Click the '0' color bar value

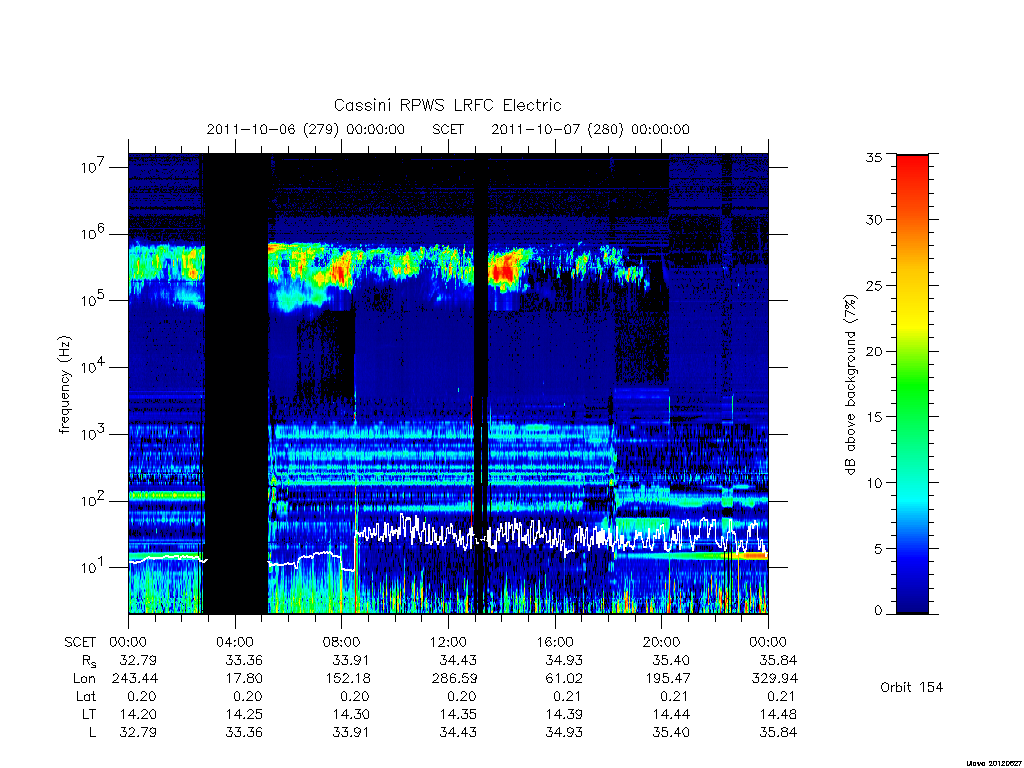coord(878,610)
